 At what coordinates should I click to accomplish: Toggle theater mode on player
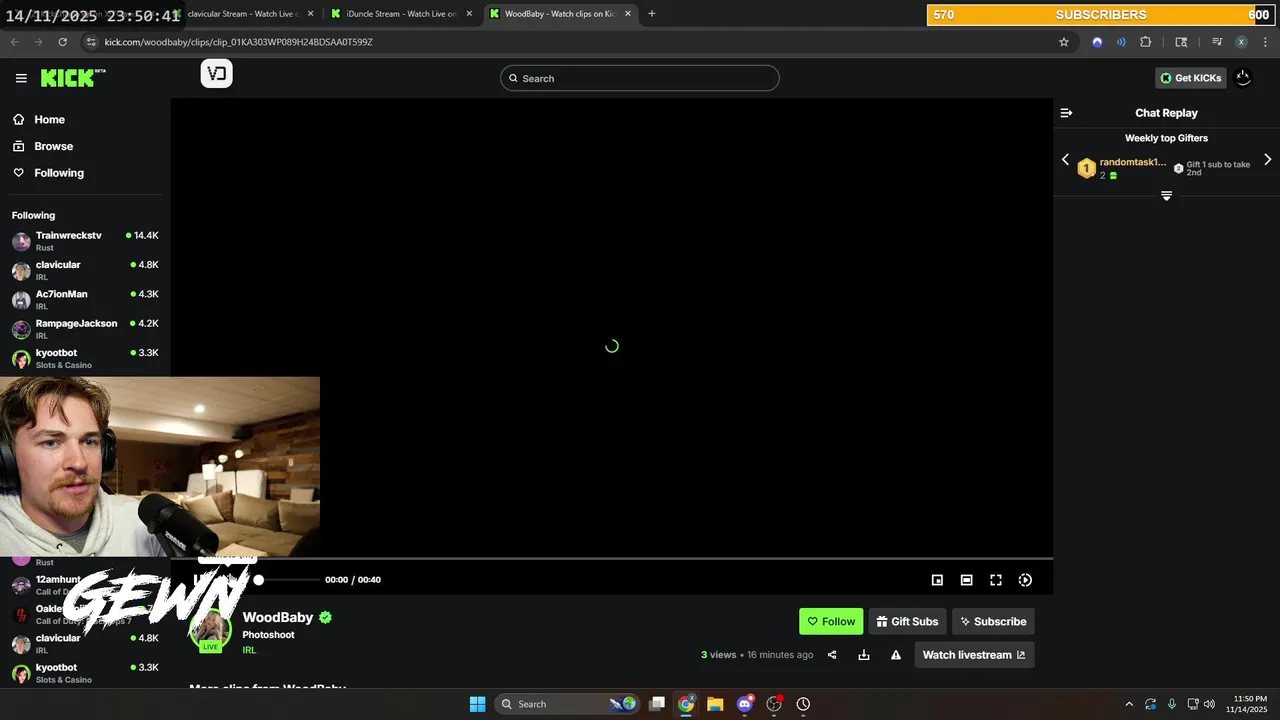pos(966,580)
